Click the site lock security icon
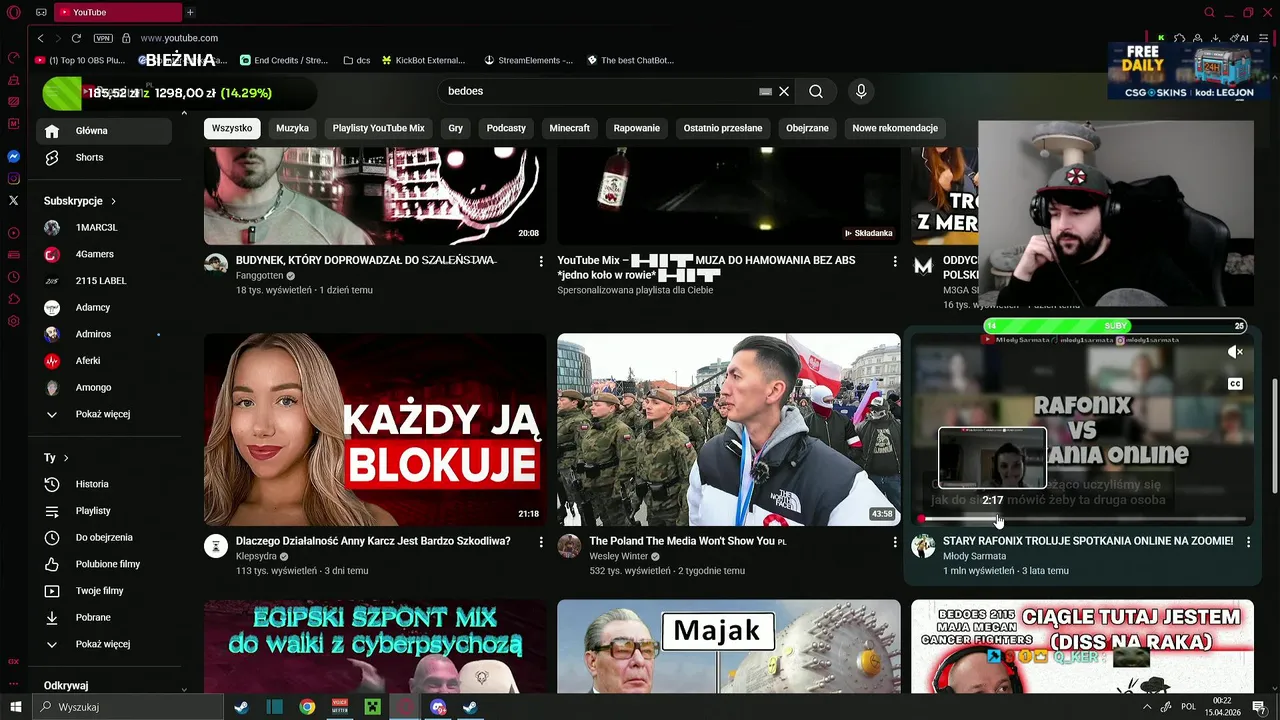Image resolution: width=1280 pixels, height=720 pixels. point(126,38)
